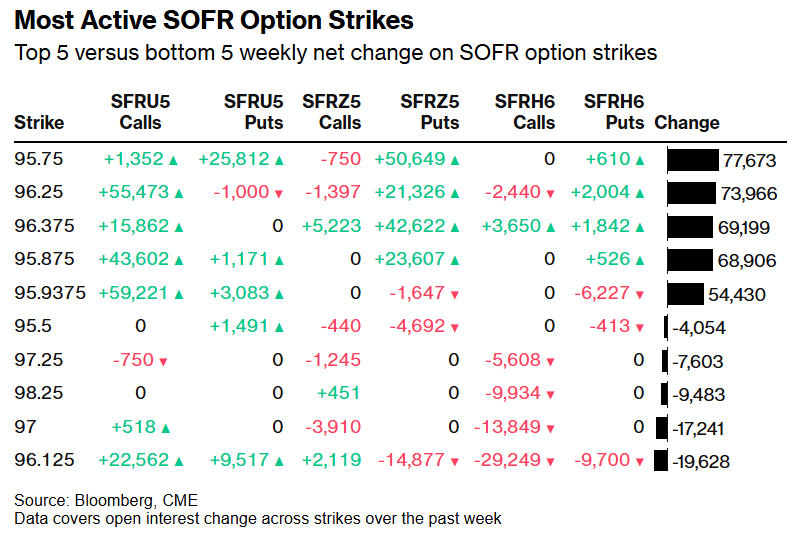Screen dimensions: 794x541
Task: Click the red down arrow beside -1,000
Action: [278, 194]
